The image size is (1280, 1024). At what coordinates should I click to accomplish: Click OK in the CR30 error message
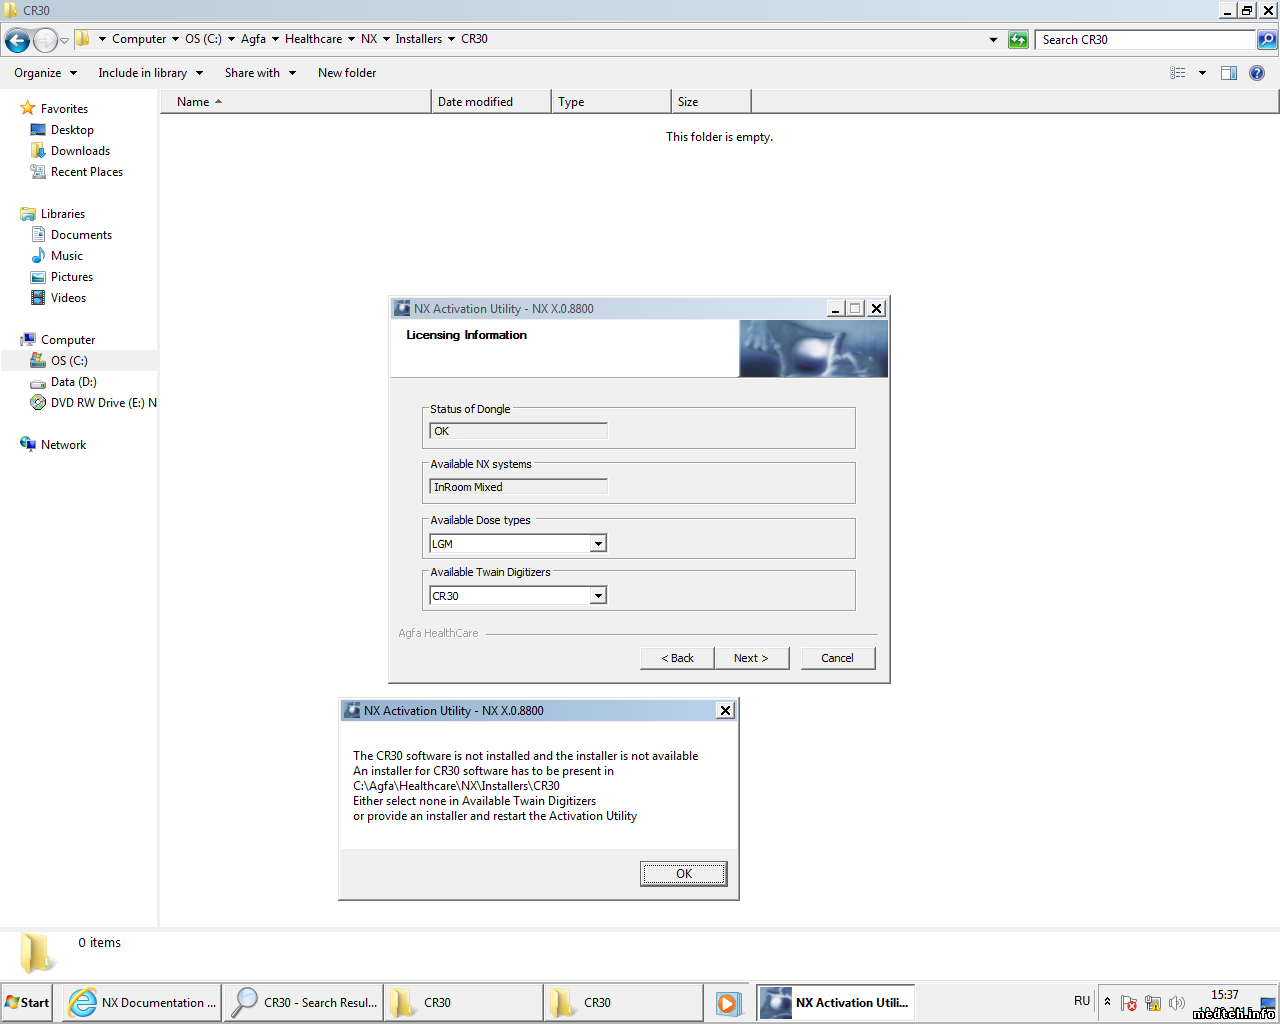click(x=683, y=874)
